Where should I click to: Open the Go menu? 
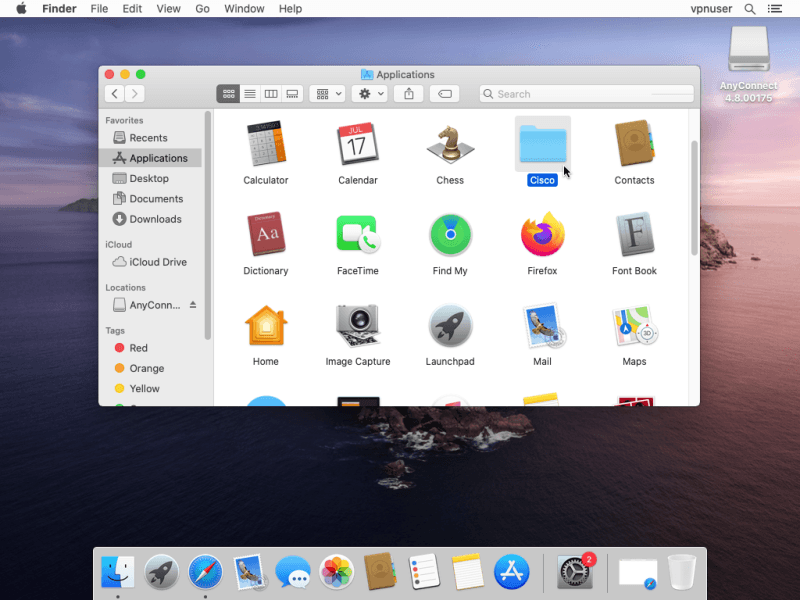(x=203, y=9)
